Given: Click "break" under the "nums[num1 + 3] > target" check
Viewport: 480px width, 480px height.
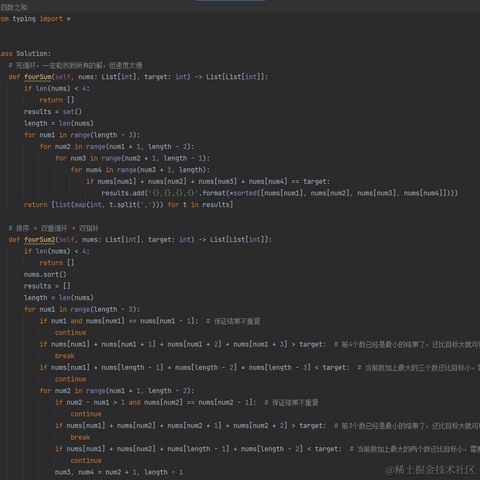Looking at the screenshot, I should coord(65,356).
